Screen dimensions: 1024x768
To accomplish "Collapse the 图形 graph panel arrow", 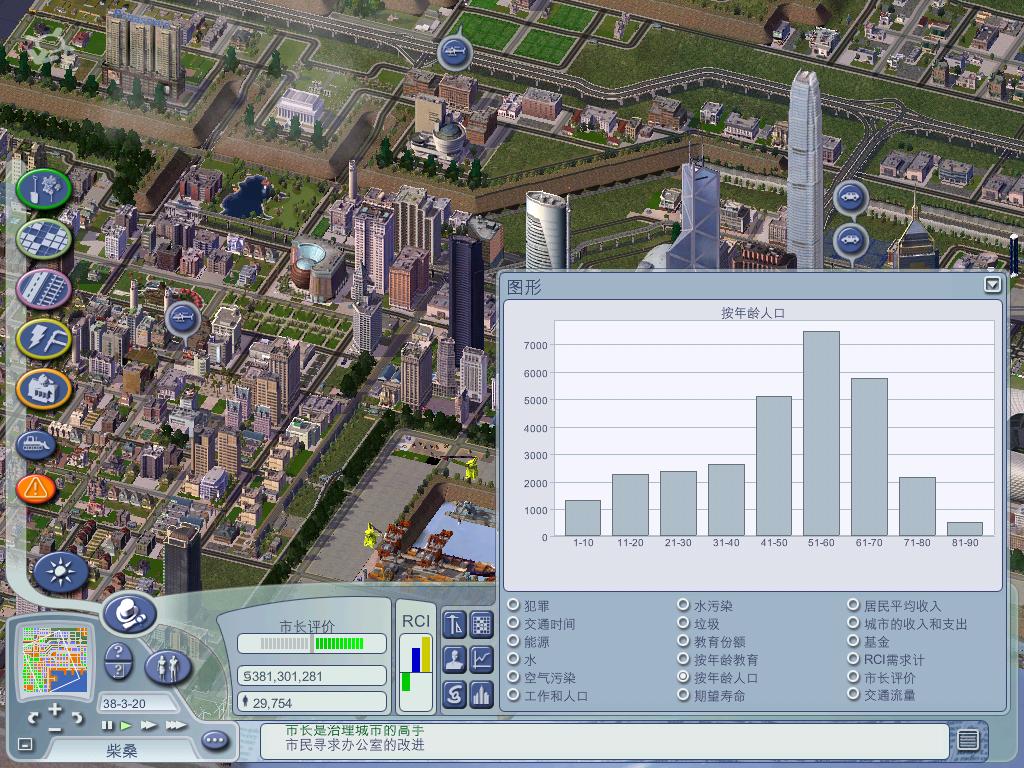I will pos(992,285).
